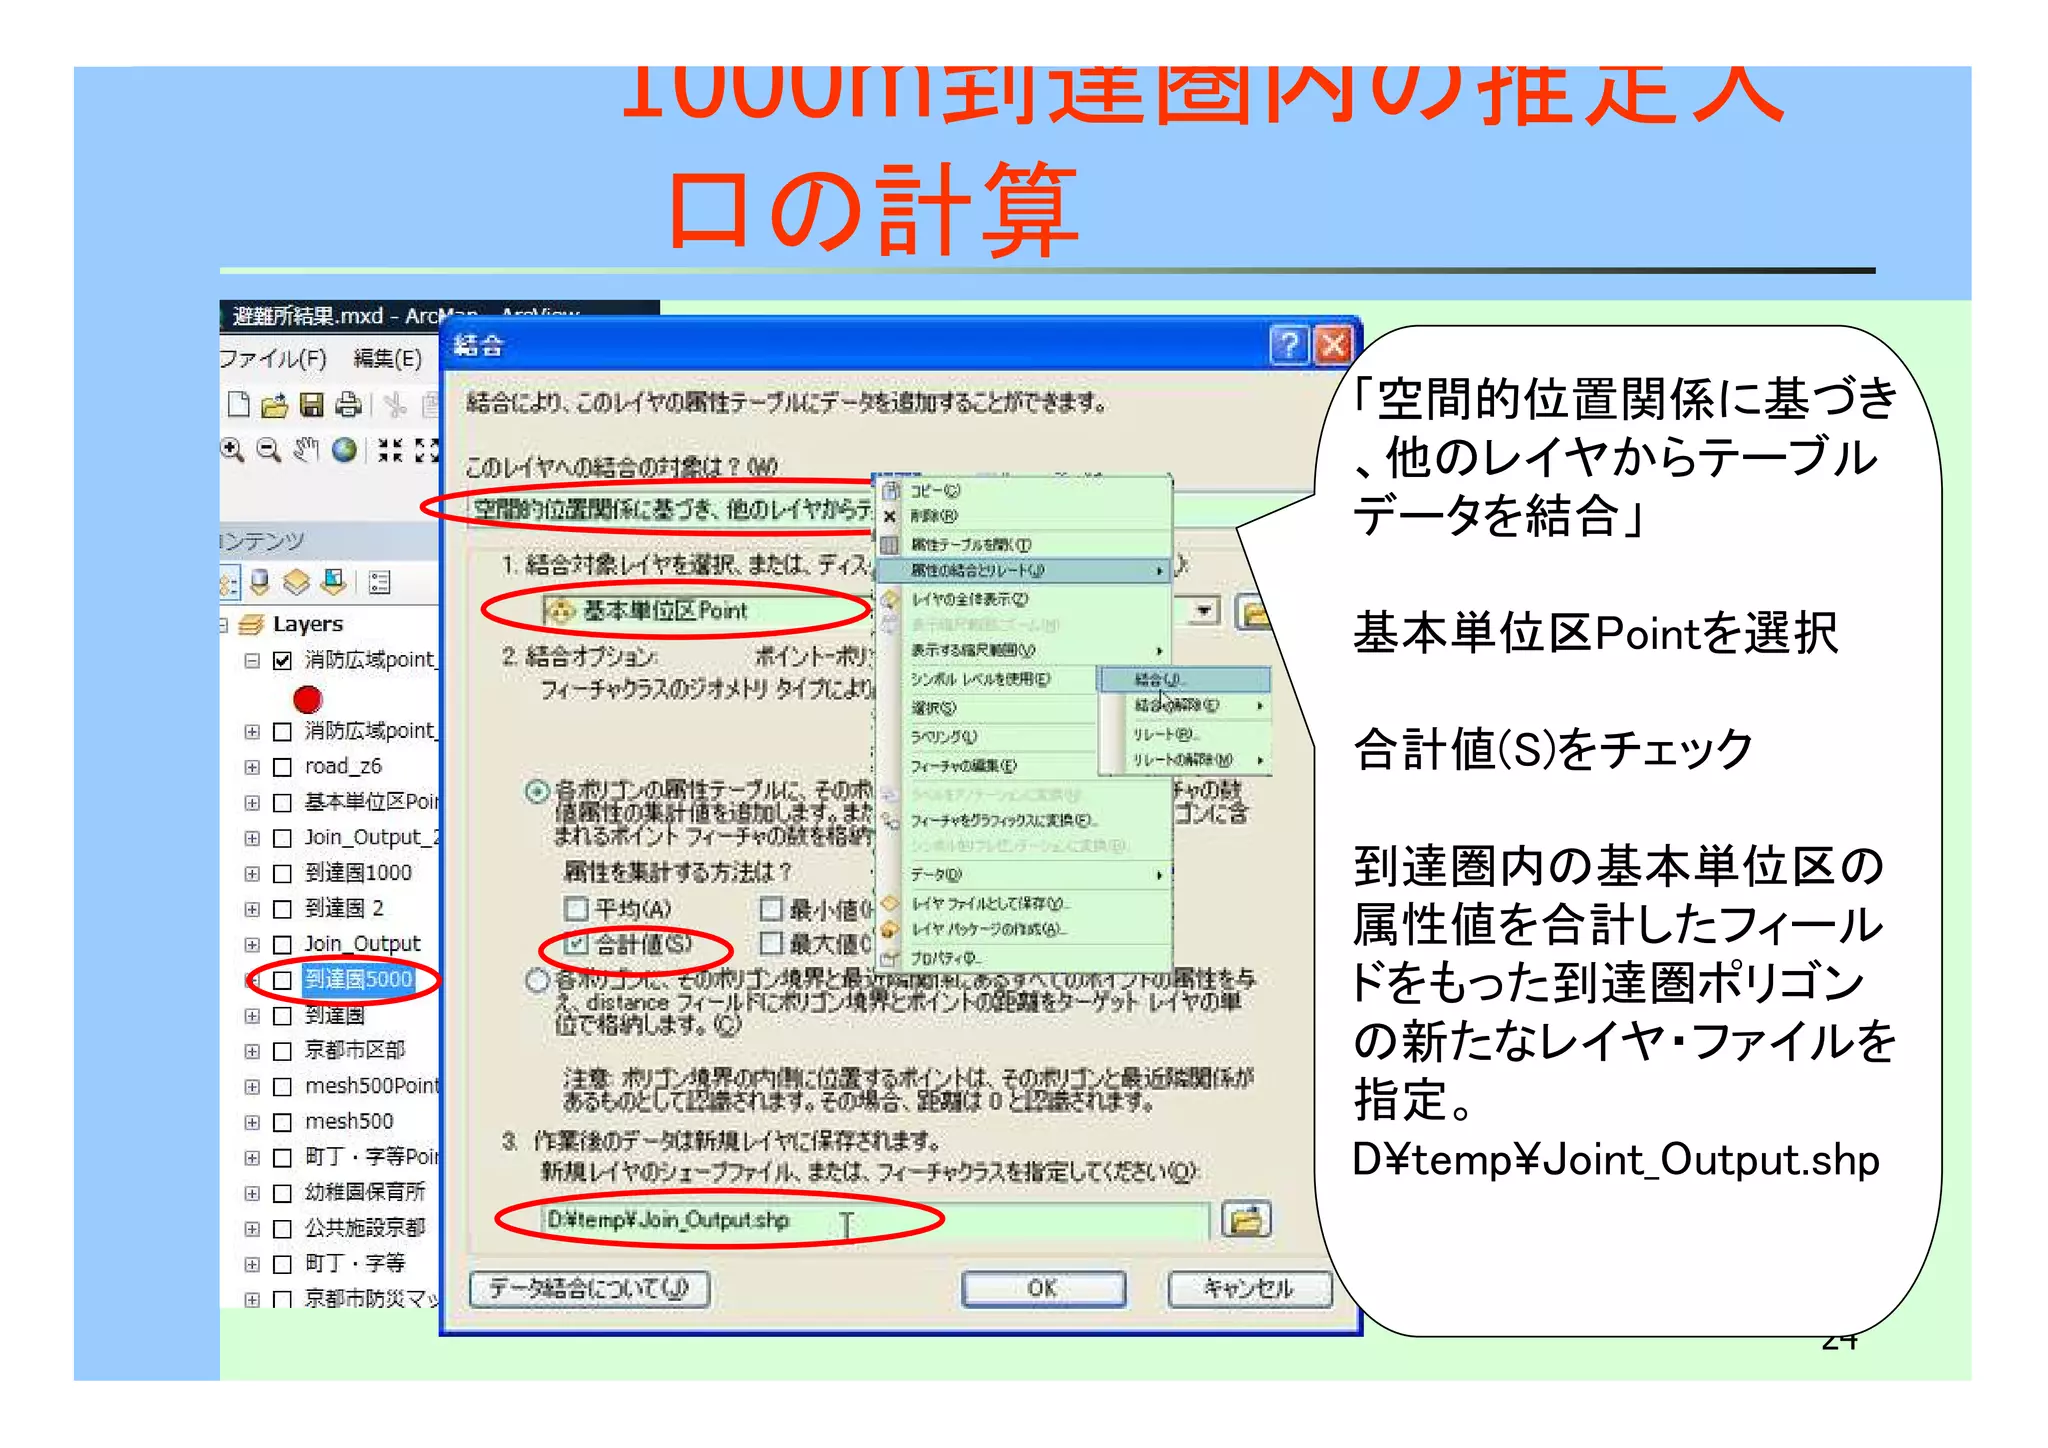Check the 最小値 checkbox
This screenshot has height=1448, width=2048.
click(x=771, y=909)
